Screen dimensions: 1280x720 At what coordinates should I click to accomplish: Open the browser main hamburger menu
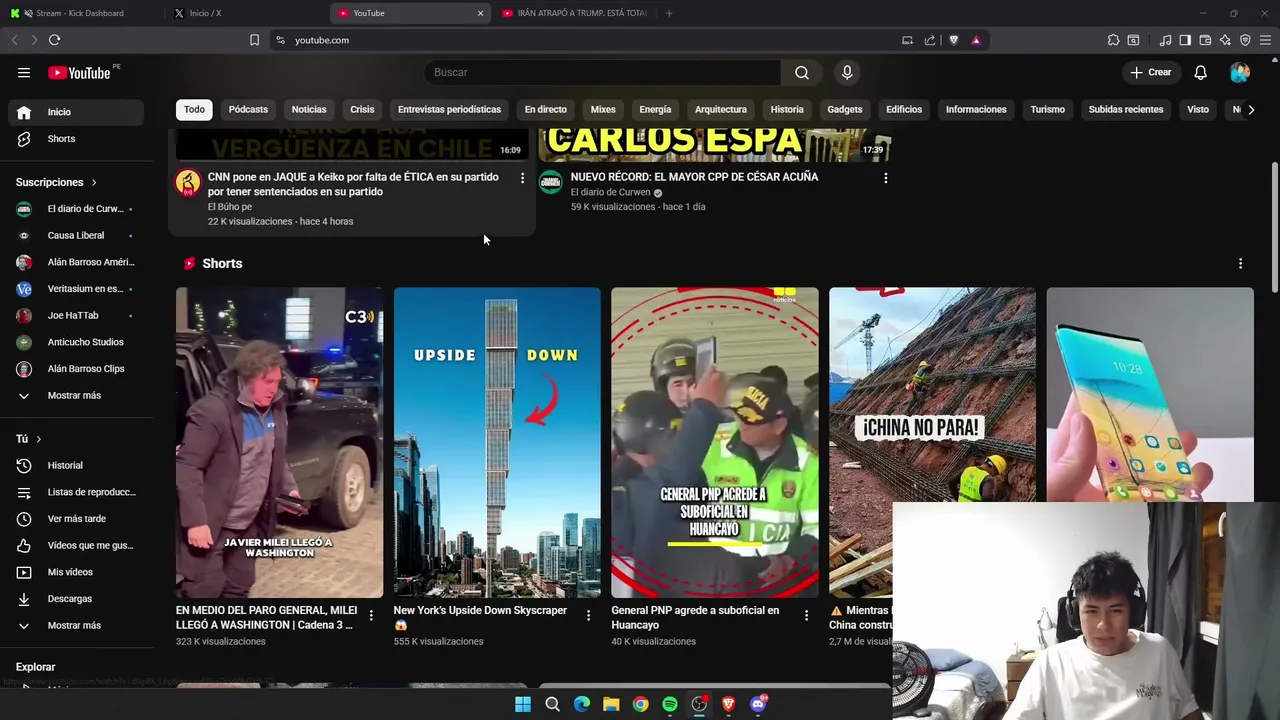[x=1266, y=40]
